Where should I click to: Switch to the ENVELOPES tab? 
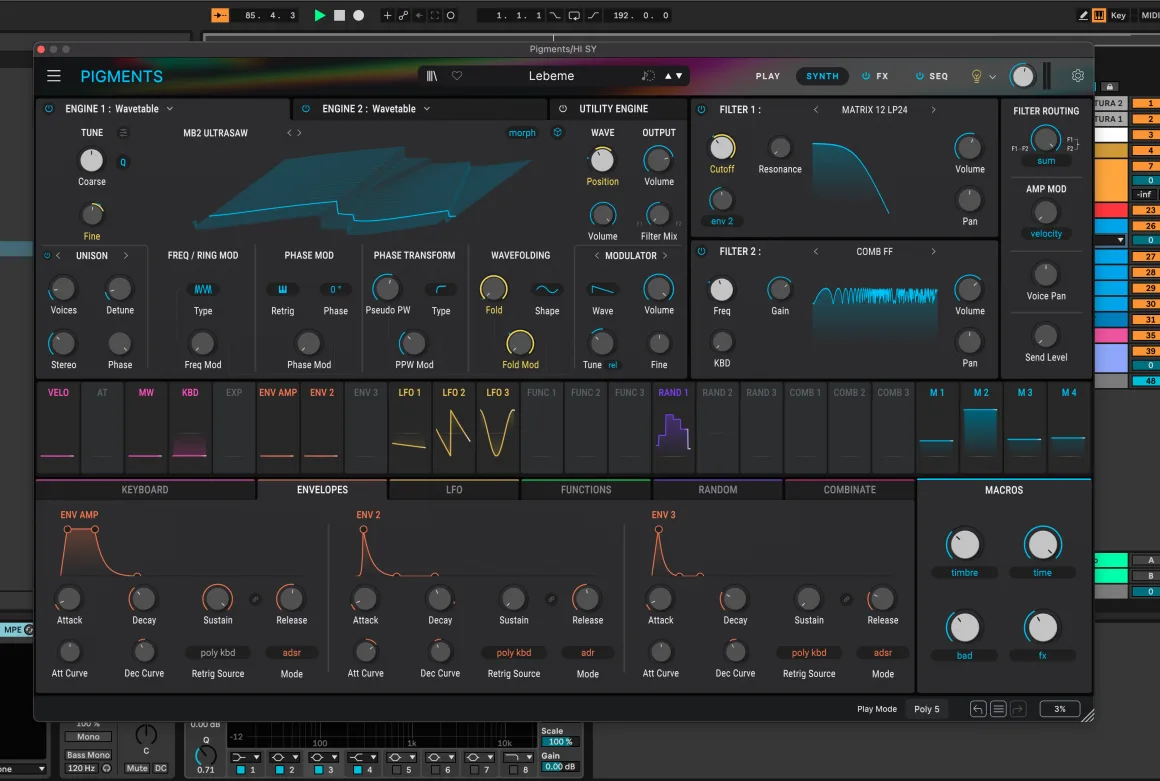coord(321,489)
